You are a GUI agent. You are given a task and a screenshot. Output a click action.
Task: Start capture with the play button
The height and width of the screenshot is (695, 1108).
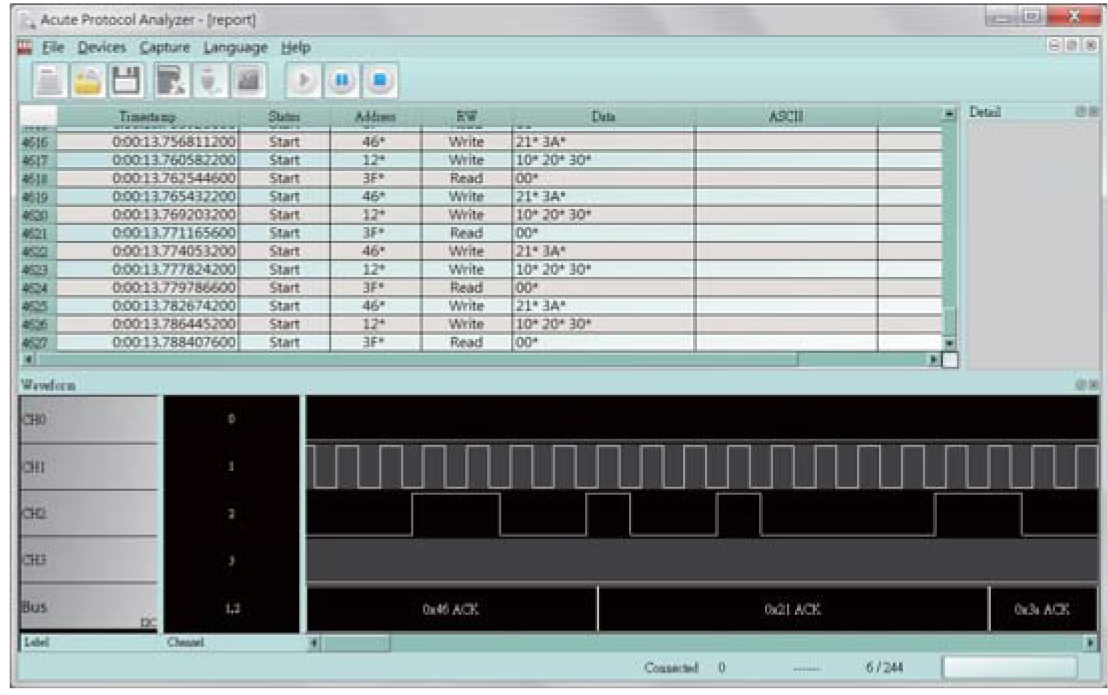pos(303,81)
